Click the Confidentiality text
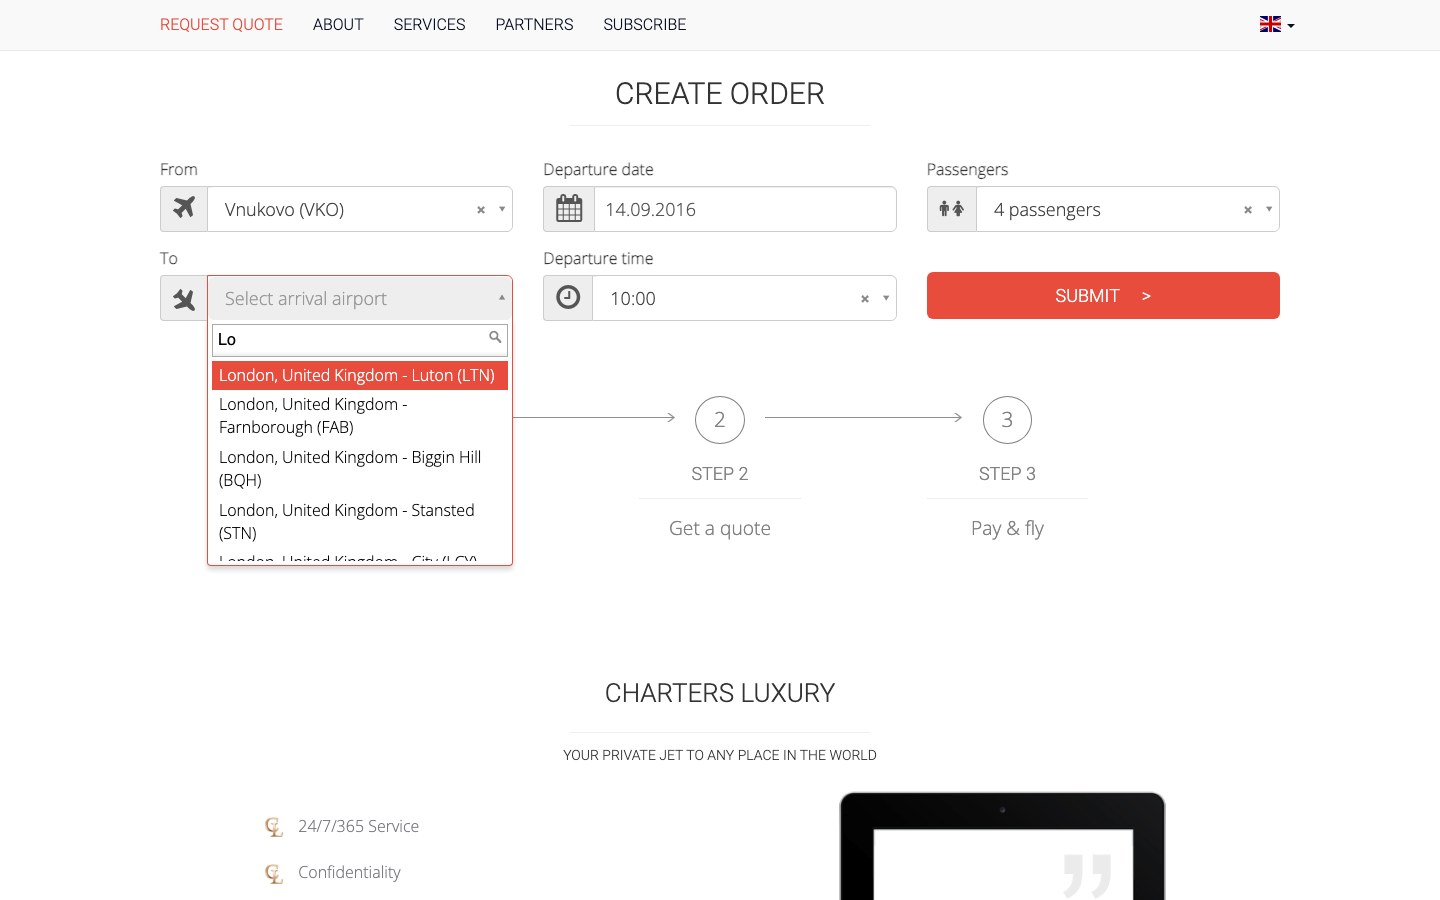The width and height of the screenshot is (1440, 900). pyautogui.click(x=349, y=872)
